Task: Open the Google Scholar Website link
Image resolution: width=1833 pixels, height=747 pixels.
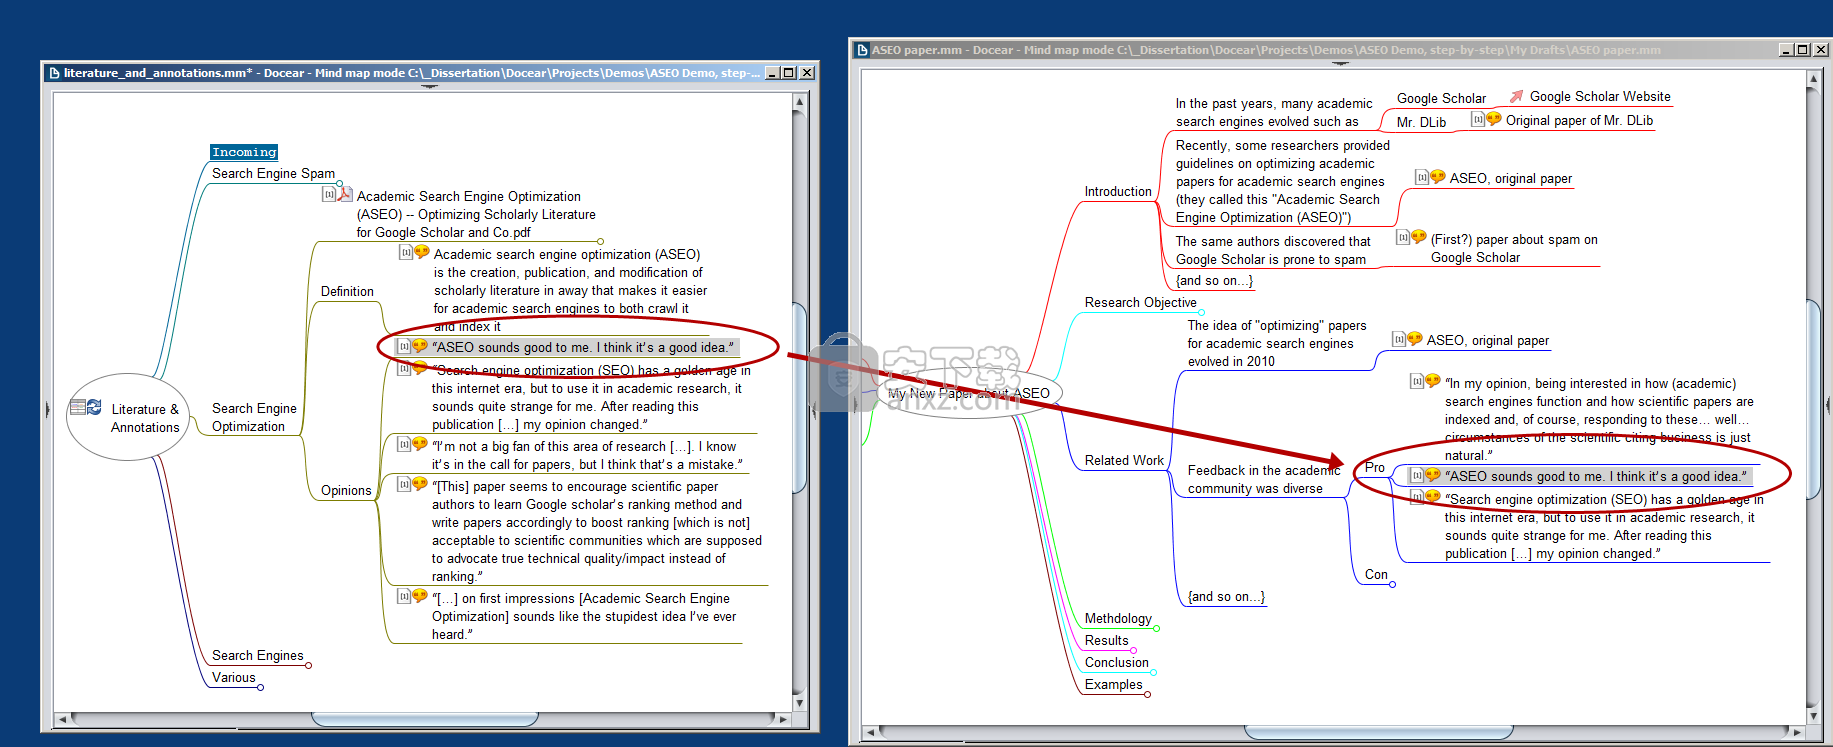Action: click(x=1600, y=96)
